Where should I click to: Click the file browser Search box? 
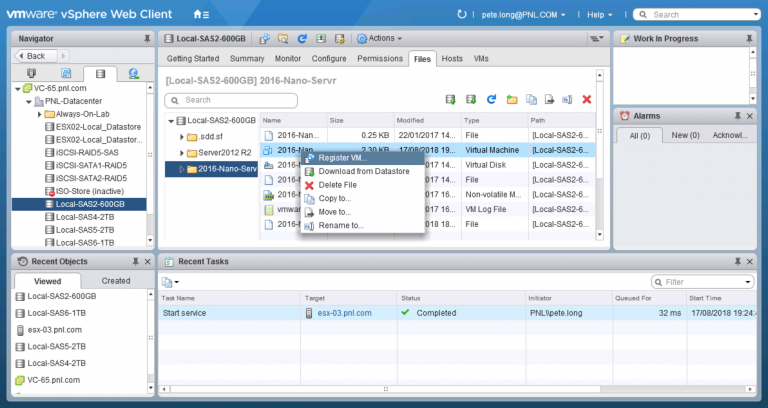tap(231, 100)
